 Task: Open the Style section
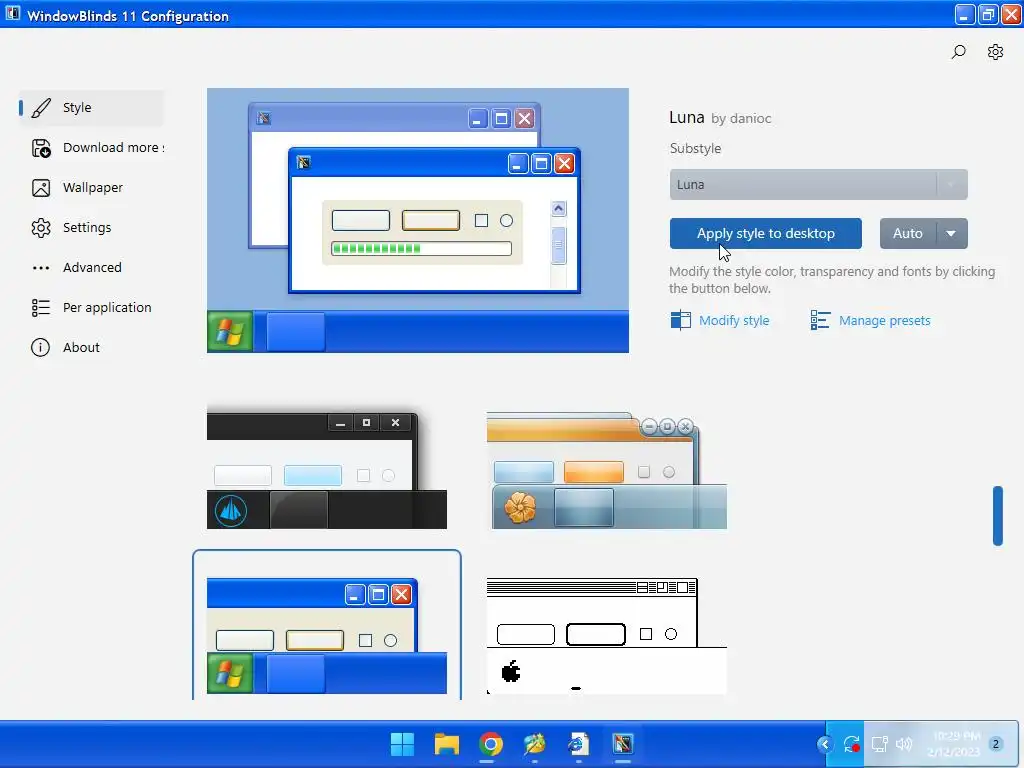[x=91, y=108]
